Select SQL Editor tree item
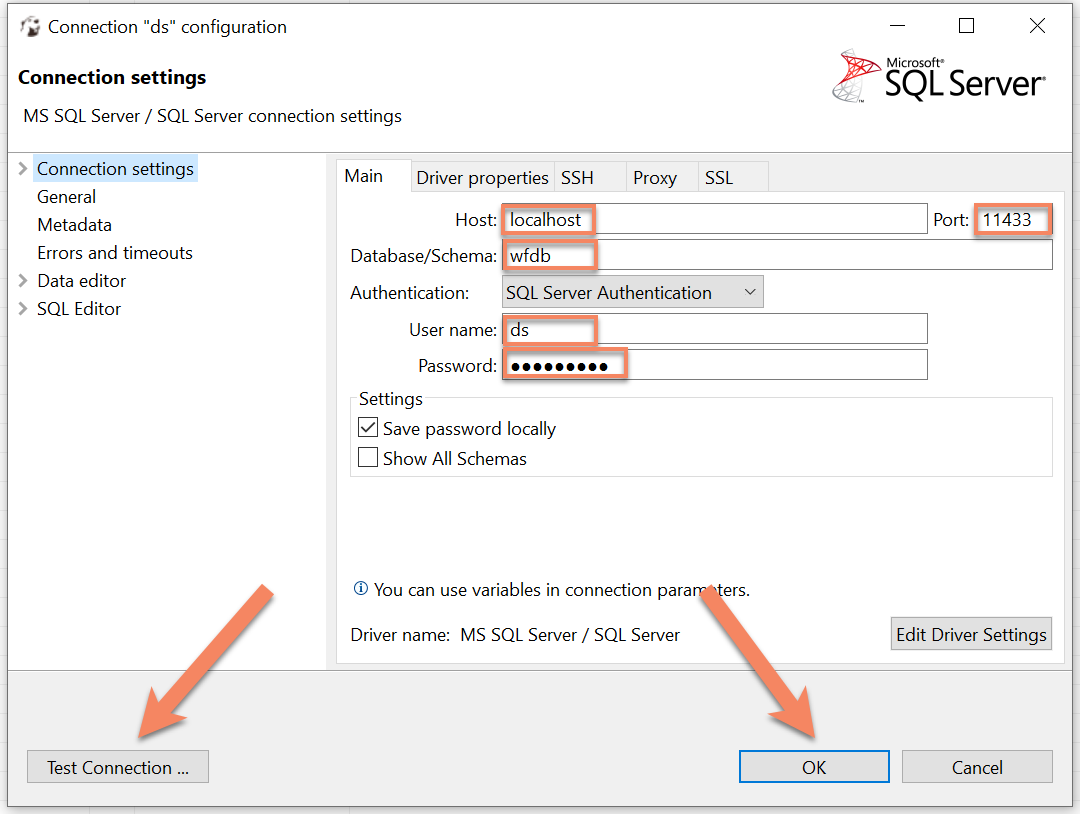Image resolution: width=1080 pixels, height=814 pixels. (79, 309)
